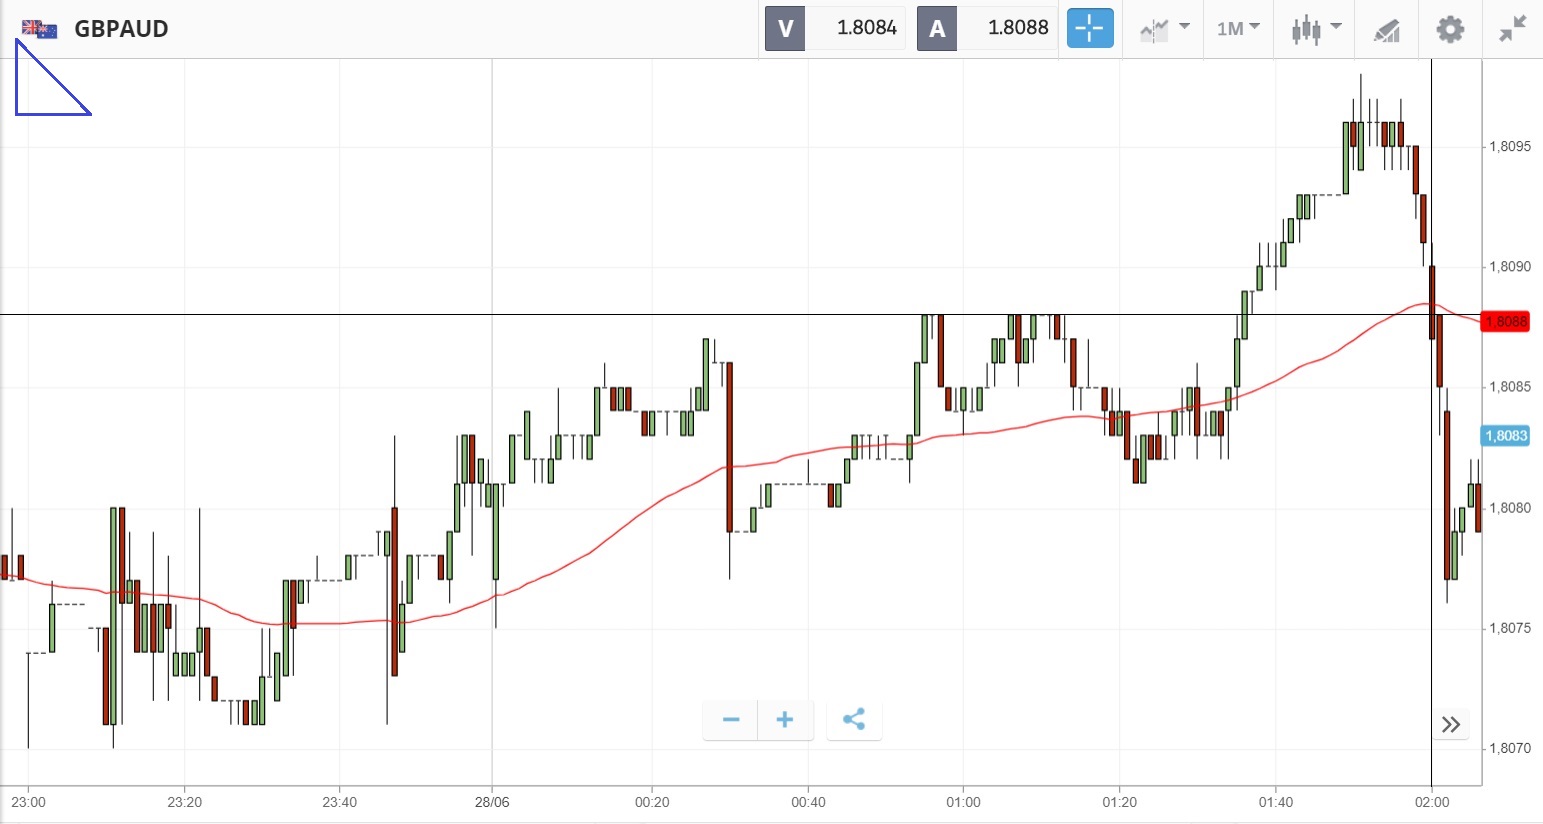Viewport: 1543px width, 824px height.
Task: Click the 28/06 date marker on timeline
Action: point(492,802)
